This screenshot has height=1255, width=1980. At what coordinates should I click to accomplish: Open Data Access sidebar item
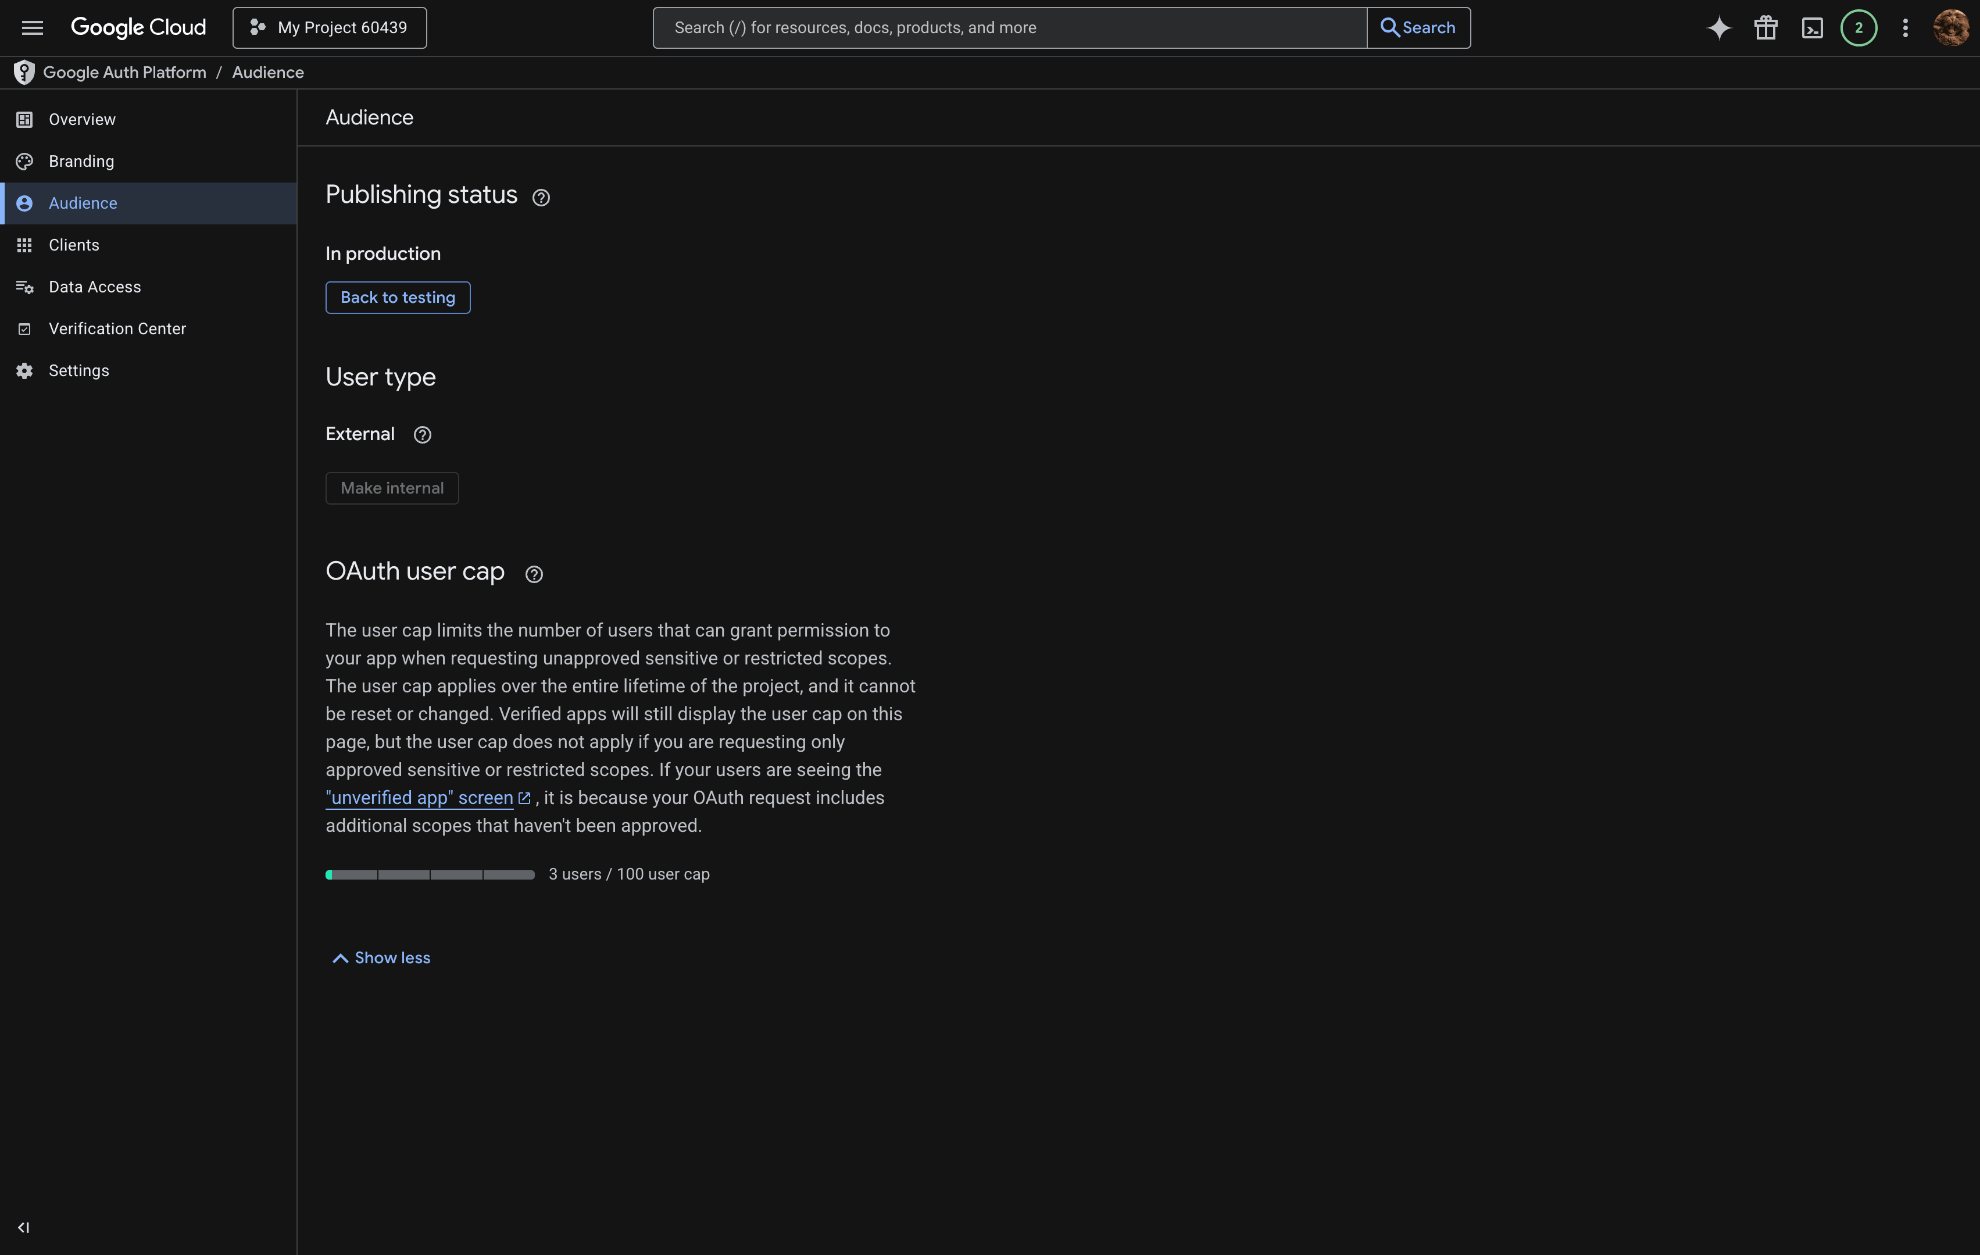pyautogui.click(x=95, y=287)
